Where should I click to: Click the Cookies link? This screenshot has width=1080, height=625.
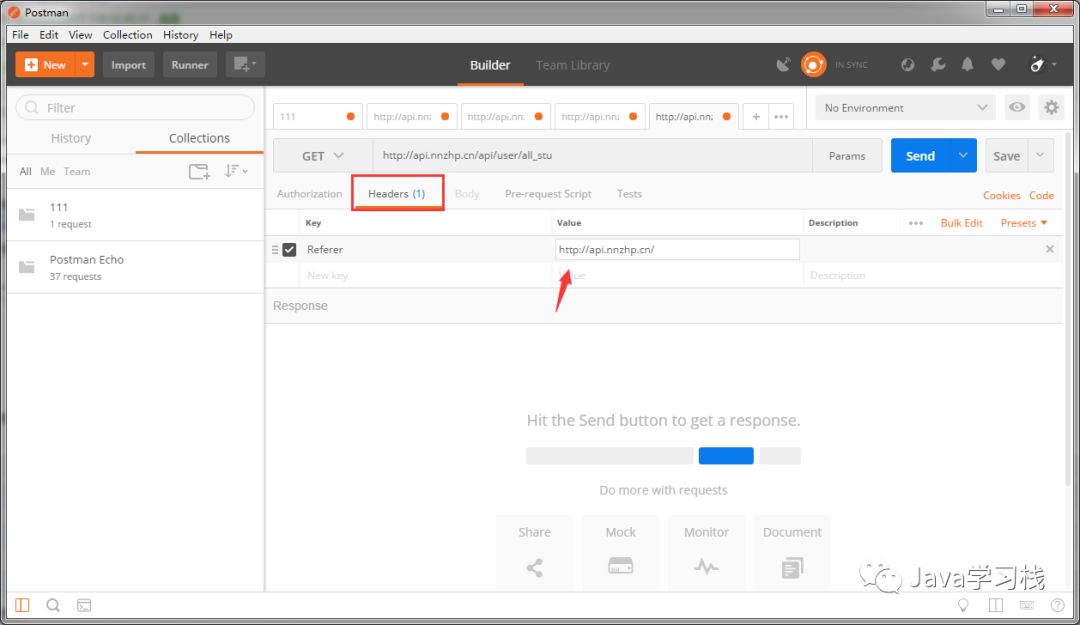click(x=1001, y=195)
